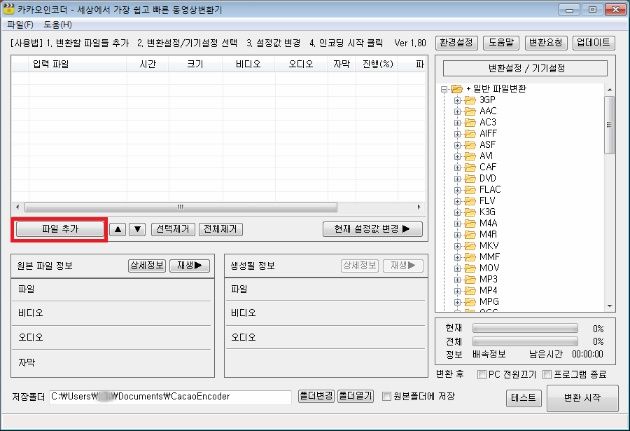Open 환경설정 preferences
Viewport: 630px width, 431px height.
[456, 43]
